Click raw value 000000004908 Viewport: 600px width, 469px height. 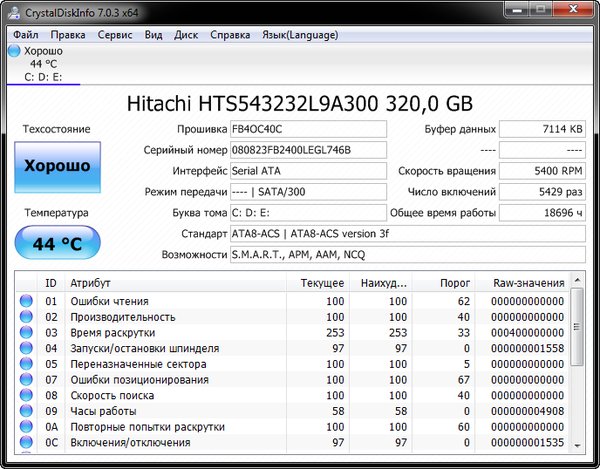(528, 411)
